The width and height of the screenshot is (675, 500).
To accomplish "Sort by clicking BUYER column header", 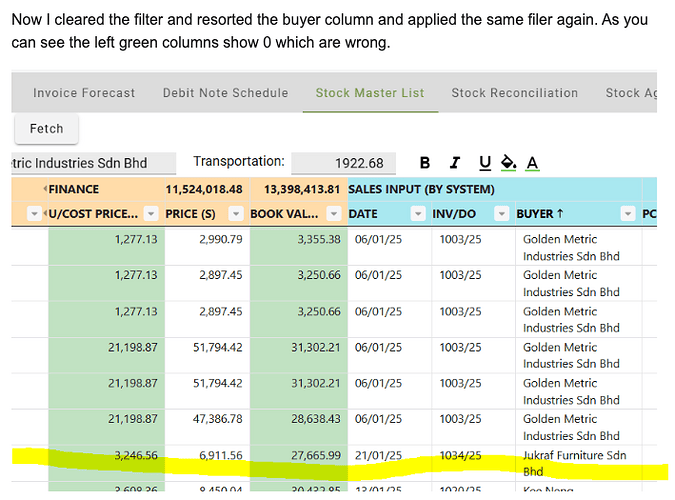I will point(540,214).
